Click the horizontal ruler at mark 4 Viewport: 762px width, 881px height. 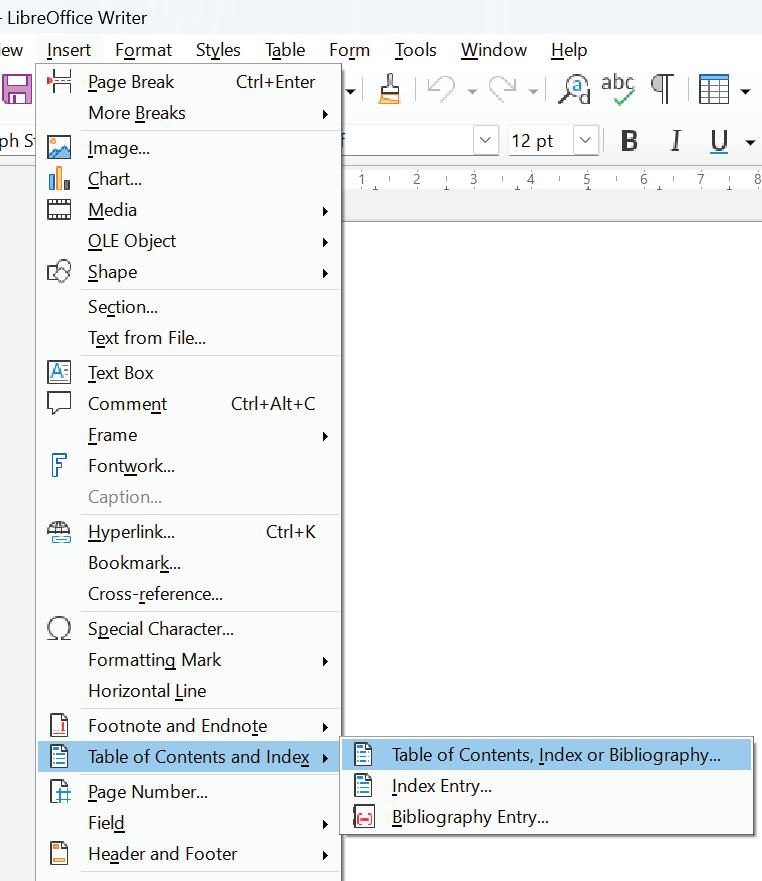tap(530, 179)
